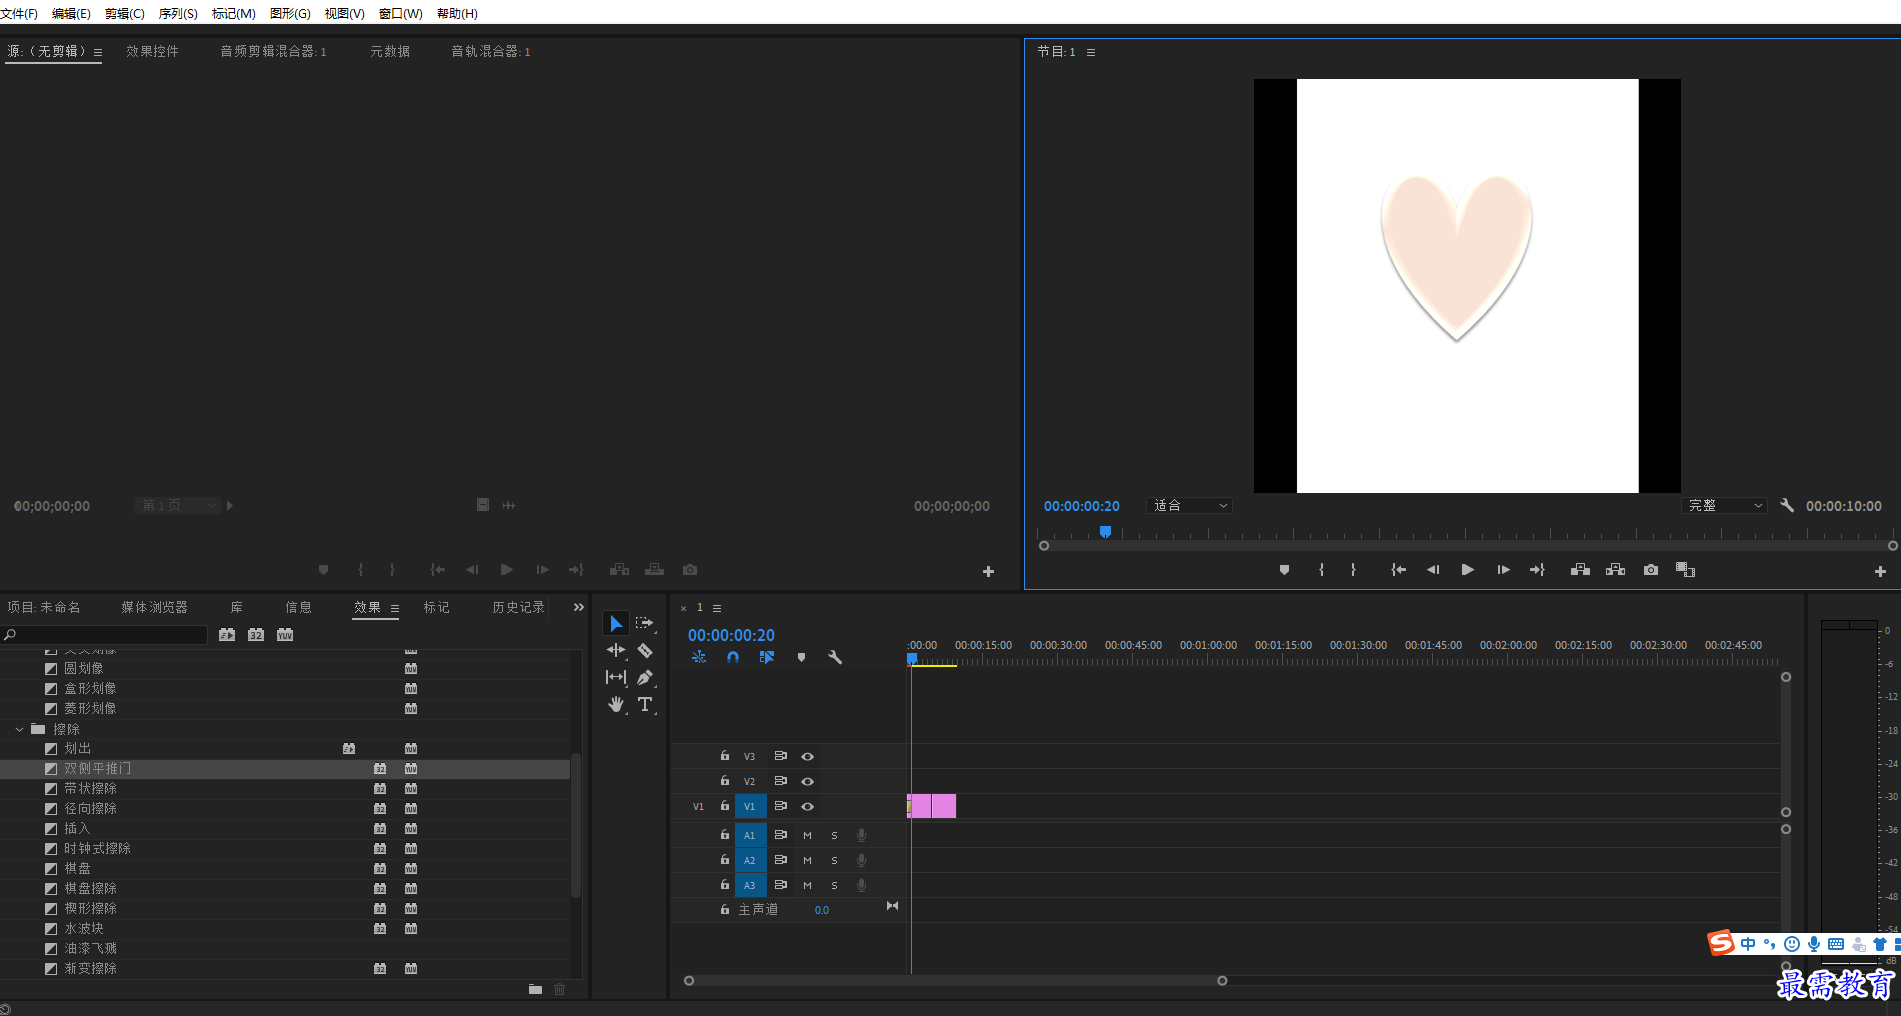Image resolution: width=1901 pixels, height=1016 pixels.
Task: Toggle Linked Selection in timeline
Action: click(767, 657)
